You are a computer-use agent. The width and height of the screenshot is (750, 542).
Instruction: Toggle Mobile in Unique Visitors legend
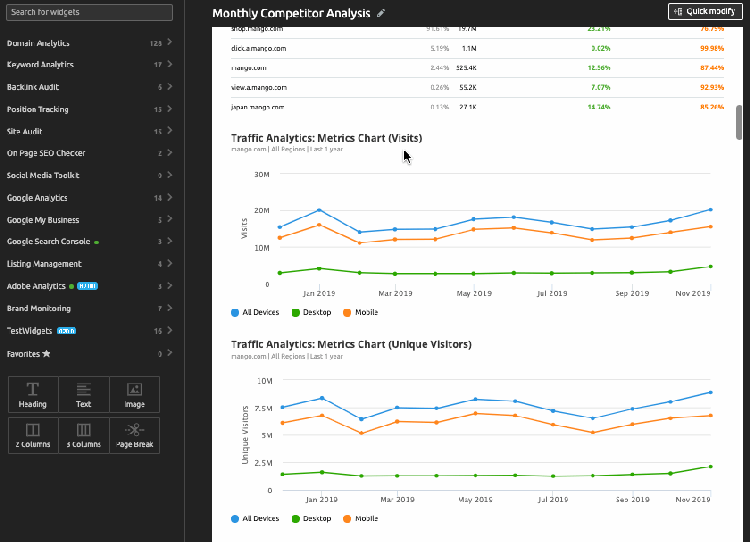coord(361,519)
